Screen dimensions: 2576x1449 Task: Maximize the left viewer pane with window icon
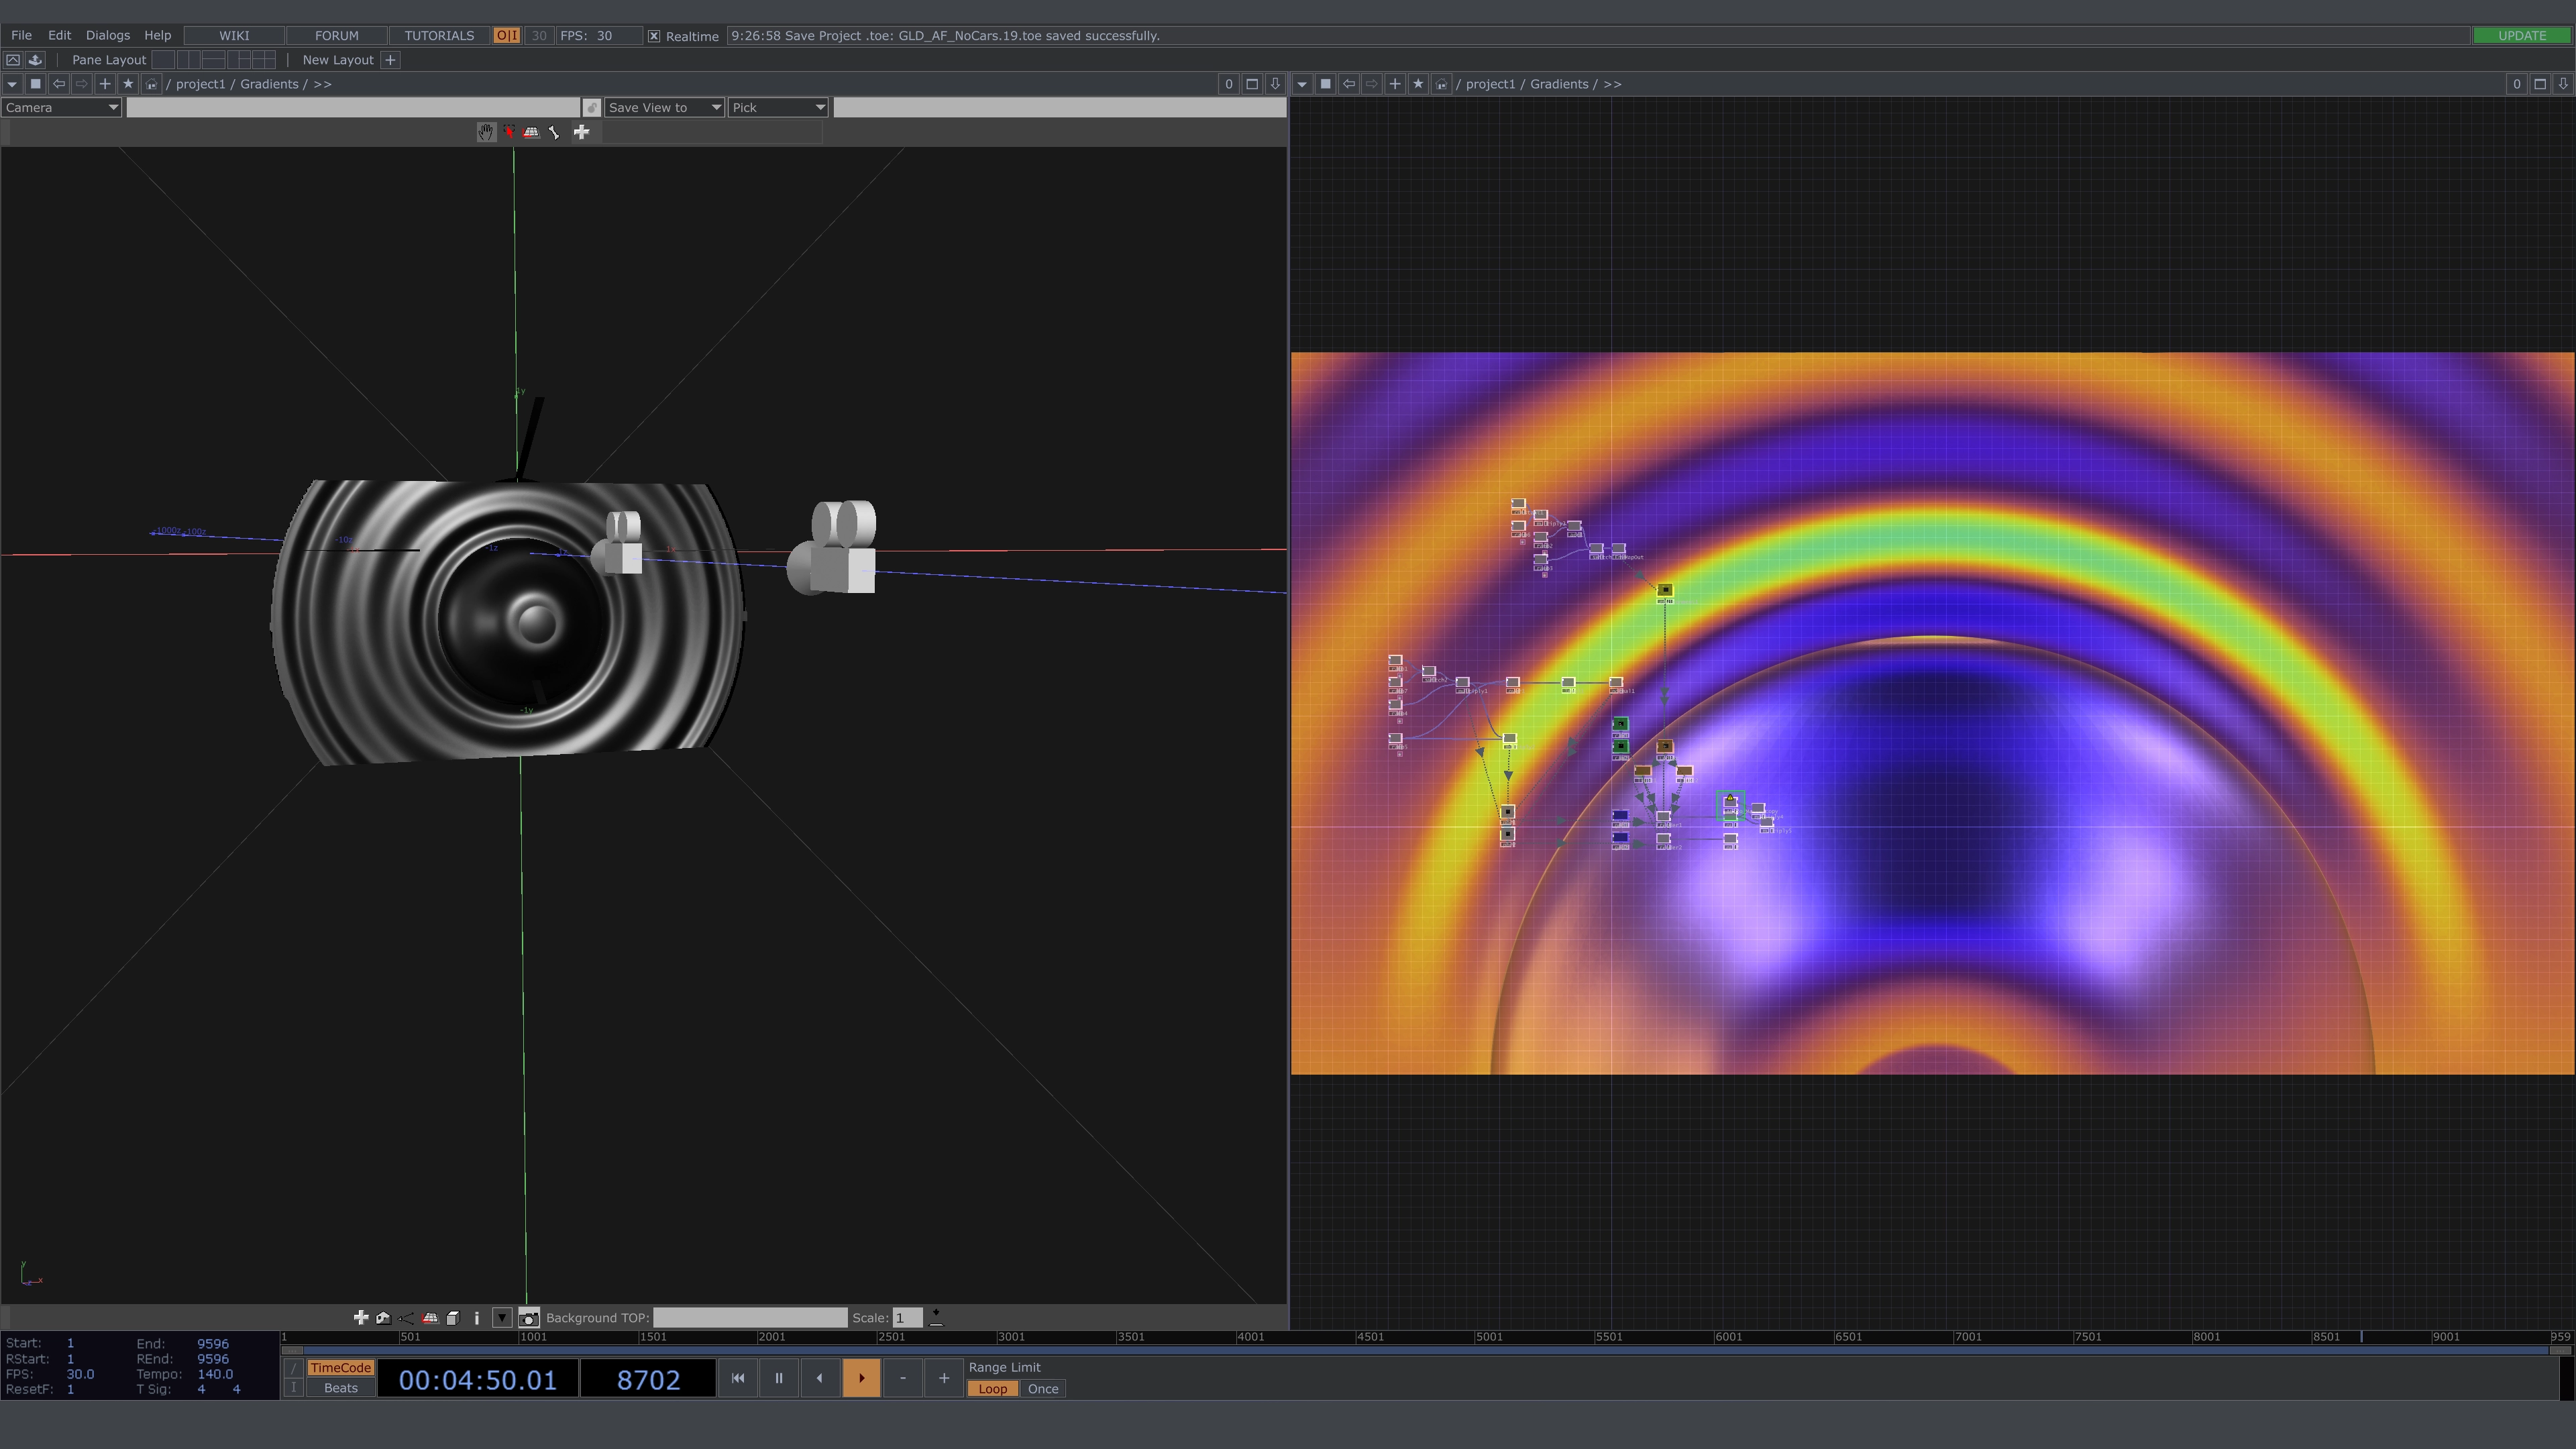click(1252, 84)
